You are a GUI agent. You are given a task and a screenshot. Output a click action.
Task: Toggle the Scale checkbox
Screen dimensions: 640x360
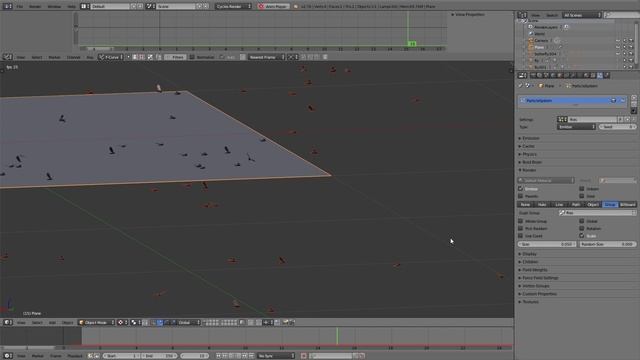coord(582,236)
